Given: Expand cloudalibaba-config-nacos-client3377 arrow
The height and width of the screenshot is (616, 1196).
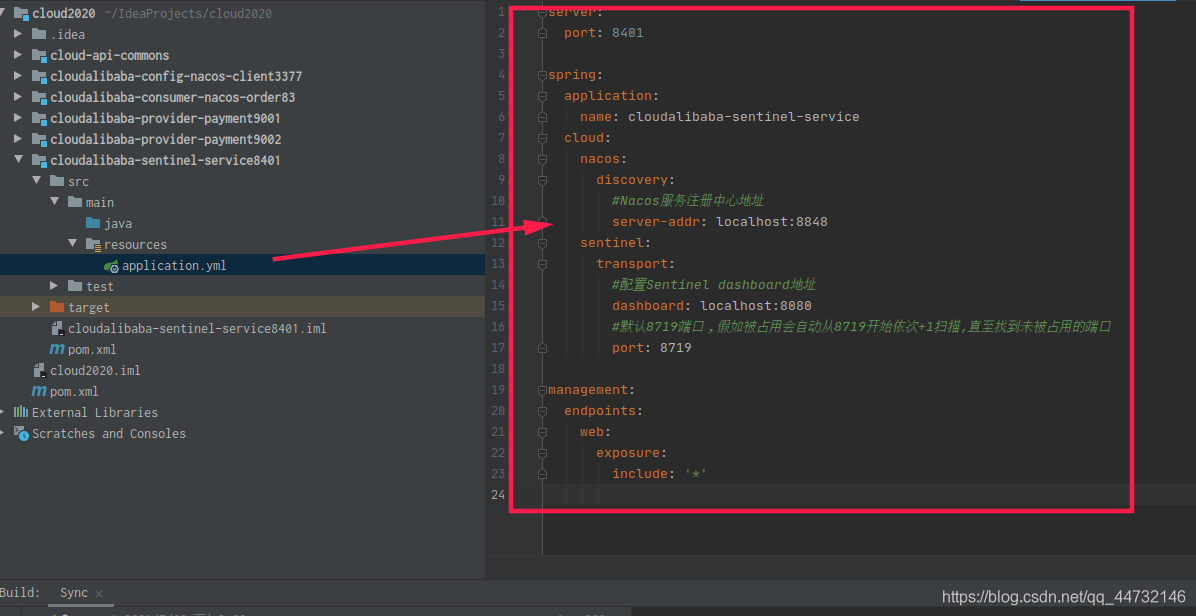Looking at the screenshot, I should [x=18, y=76].
